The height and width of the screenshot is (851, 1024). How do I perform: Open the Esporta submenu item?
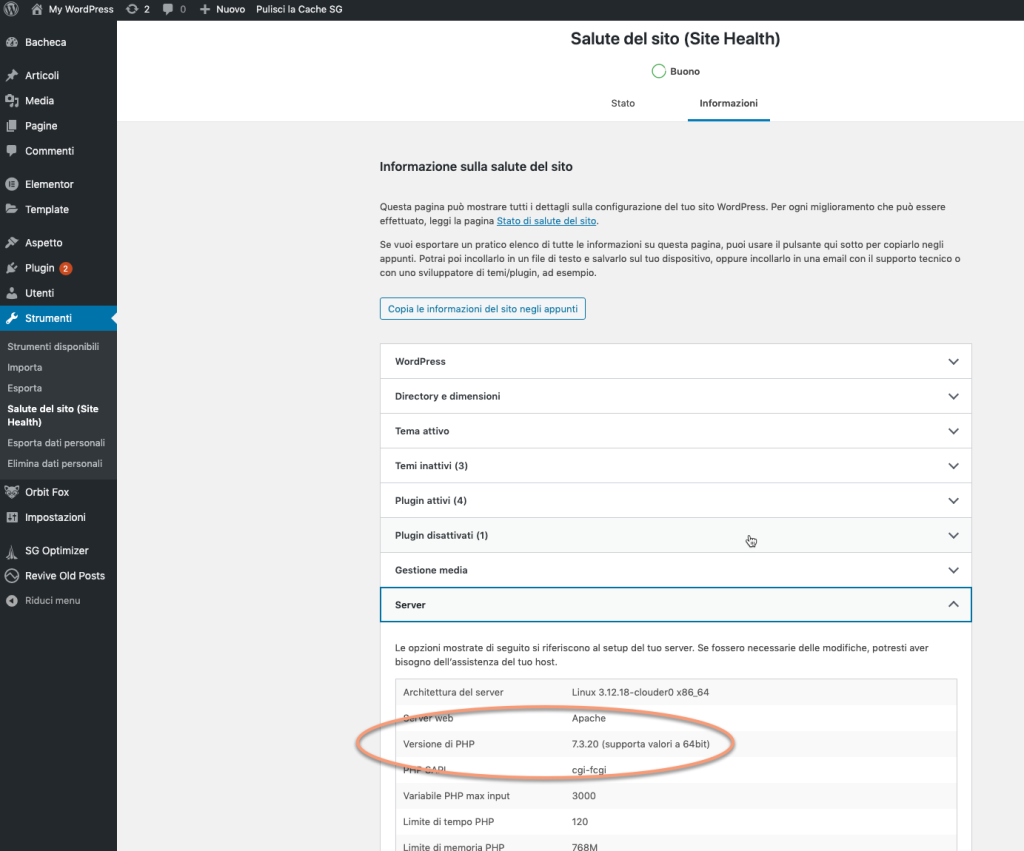25,388
